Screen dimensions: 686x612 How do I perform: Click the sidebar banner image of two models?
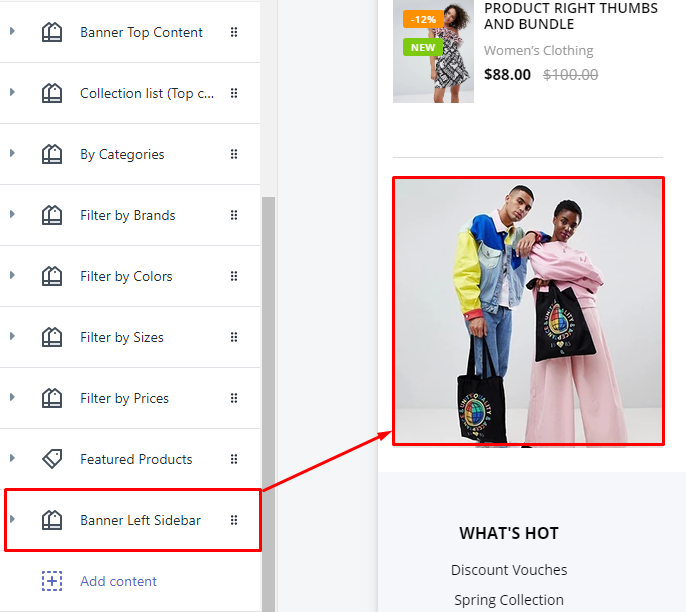pos(527,312)
